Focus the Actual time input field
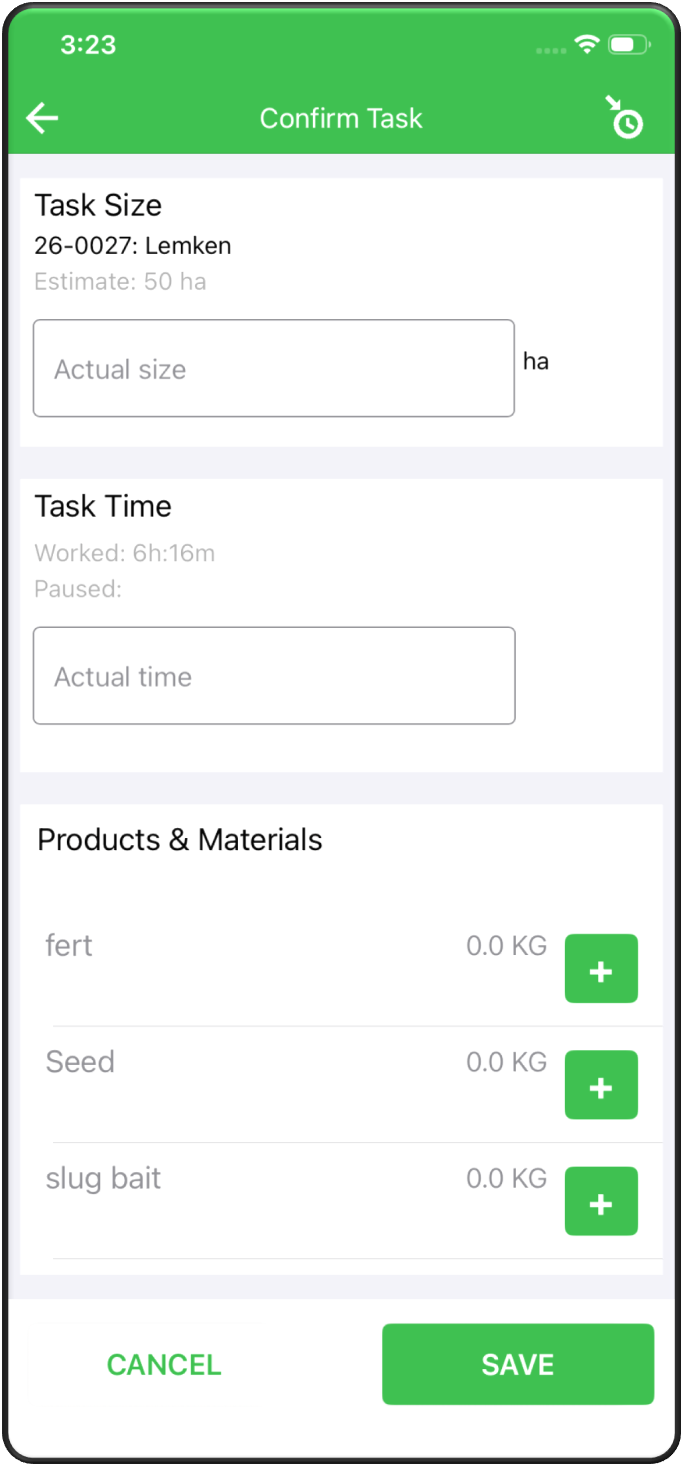The image size is (683, 1466). pos(274,676)
